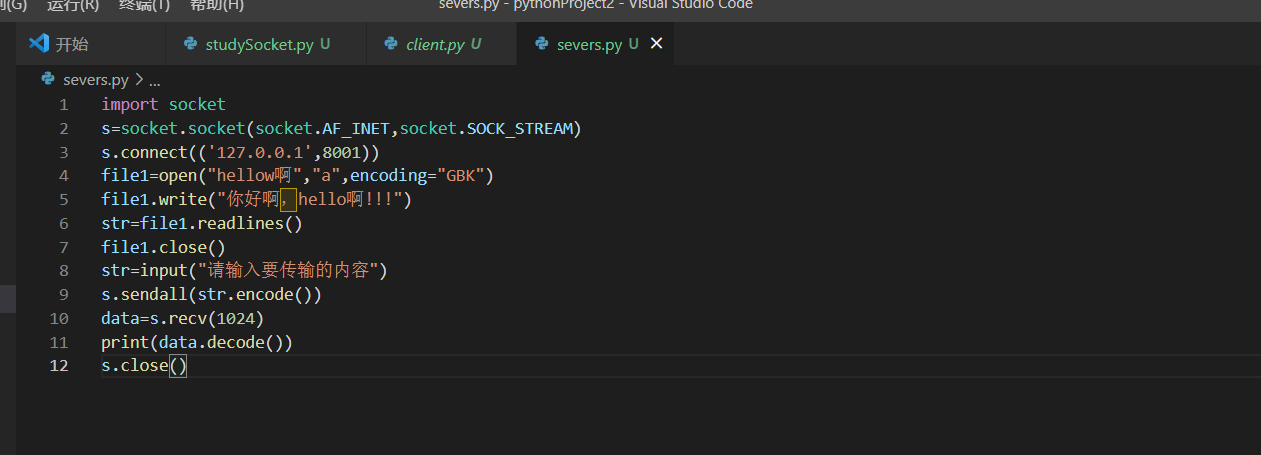Open the 终端(T) menu
The width and height of the screenshot is (1261, 455).
click(144, 5)
